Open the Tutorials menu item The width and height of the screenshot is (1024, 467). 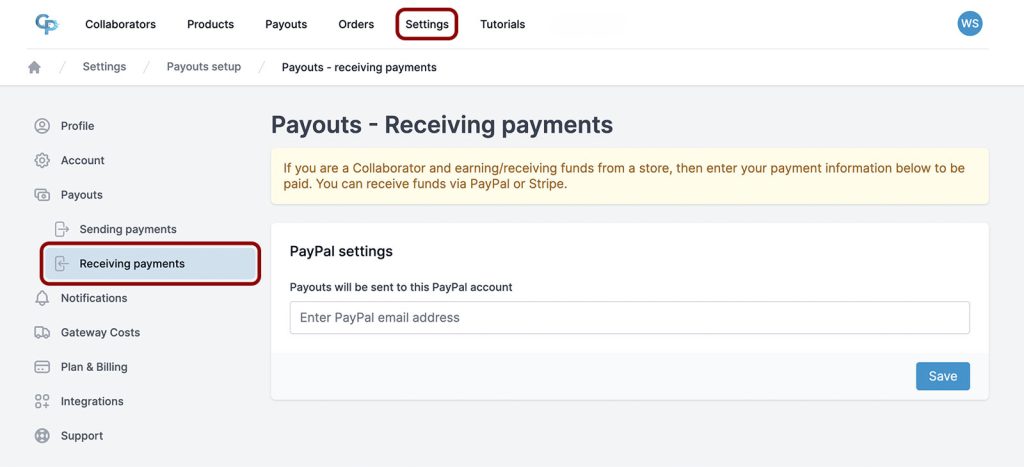(502, 24)
